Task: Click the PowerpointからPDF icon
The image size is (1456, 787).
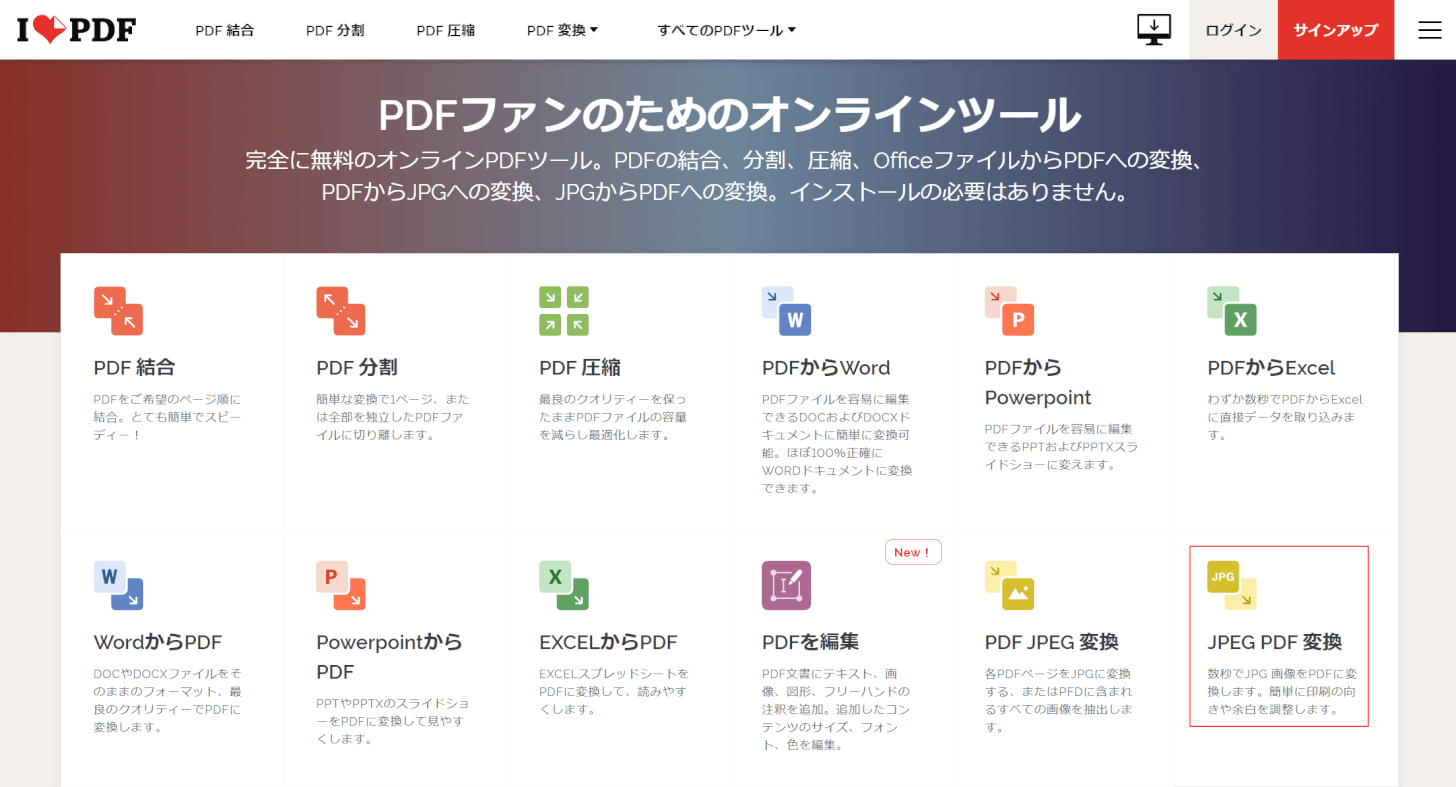Action: click(x=341, y=585)
